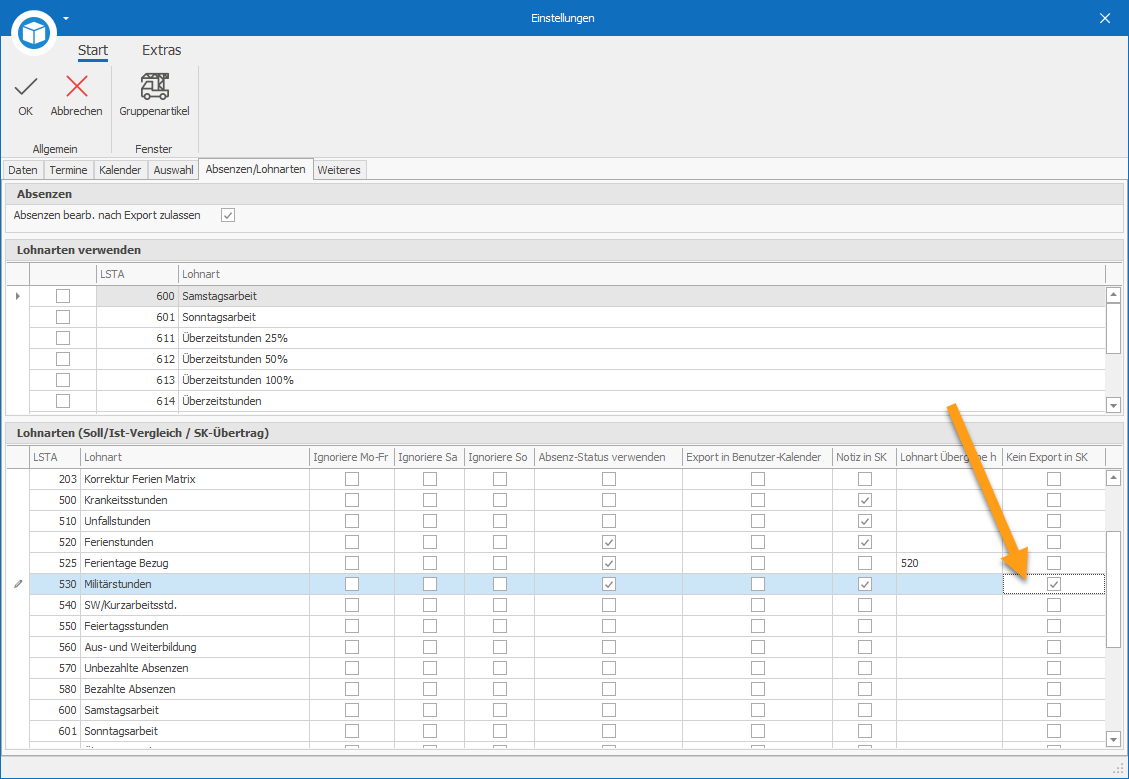
Task: Click the blue cube application logo
Action: point(34,32)
